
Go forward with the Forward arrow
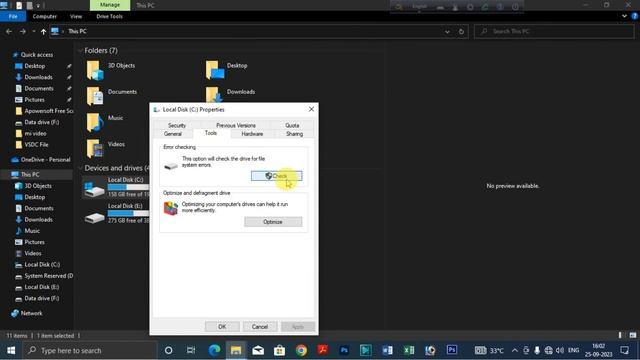pos(23,31)
